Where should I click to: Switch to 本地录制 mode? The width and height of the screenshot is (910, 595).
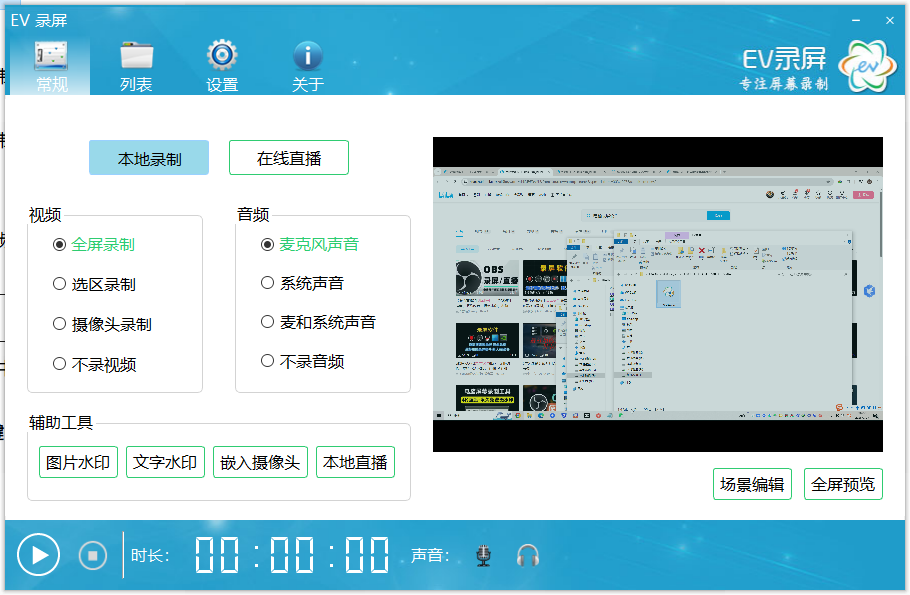coord(149,158)
